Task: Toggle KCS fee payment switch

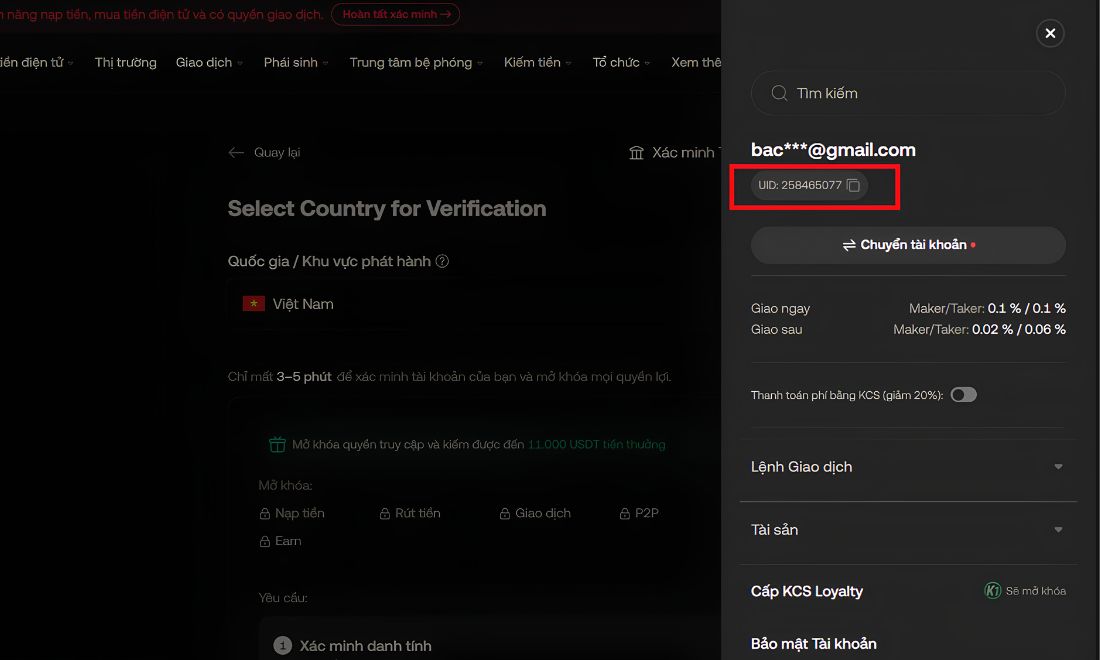Action: 963,395
